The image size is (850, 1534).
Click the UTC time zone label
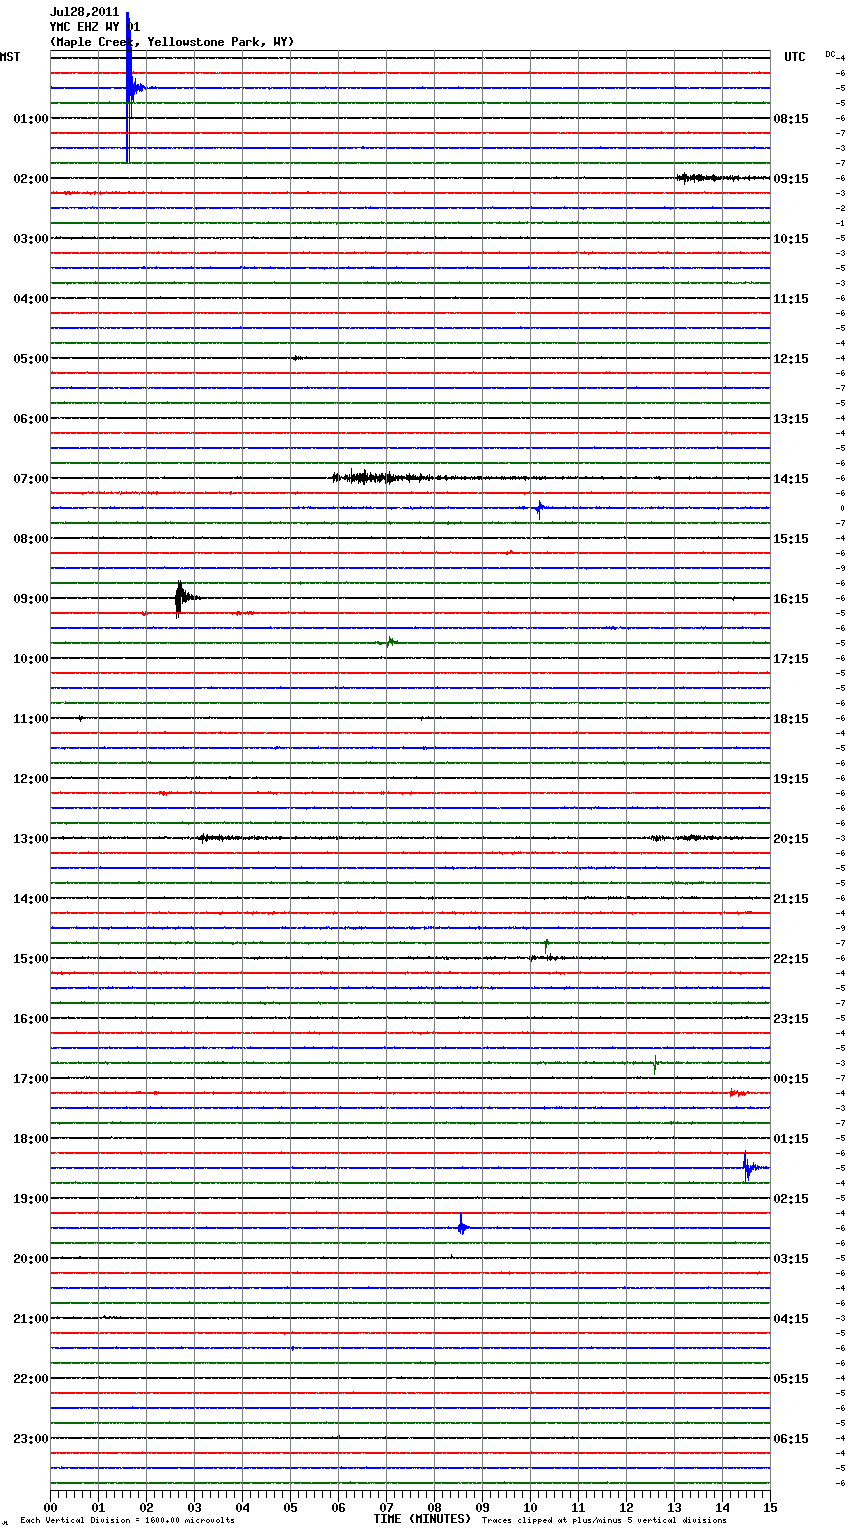click(795, 57)
